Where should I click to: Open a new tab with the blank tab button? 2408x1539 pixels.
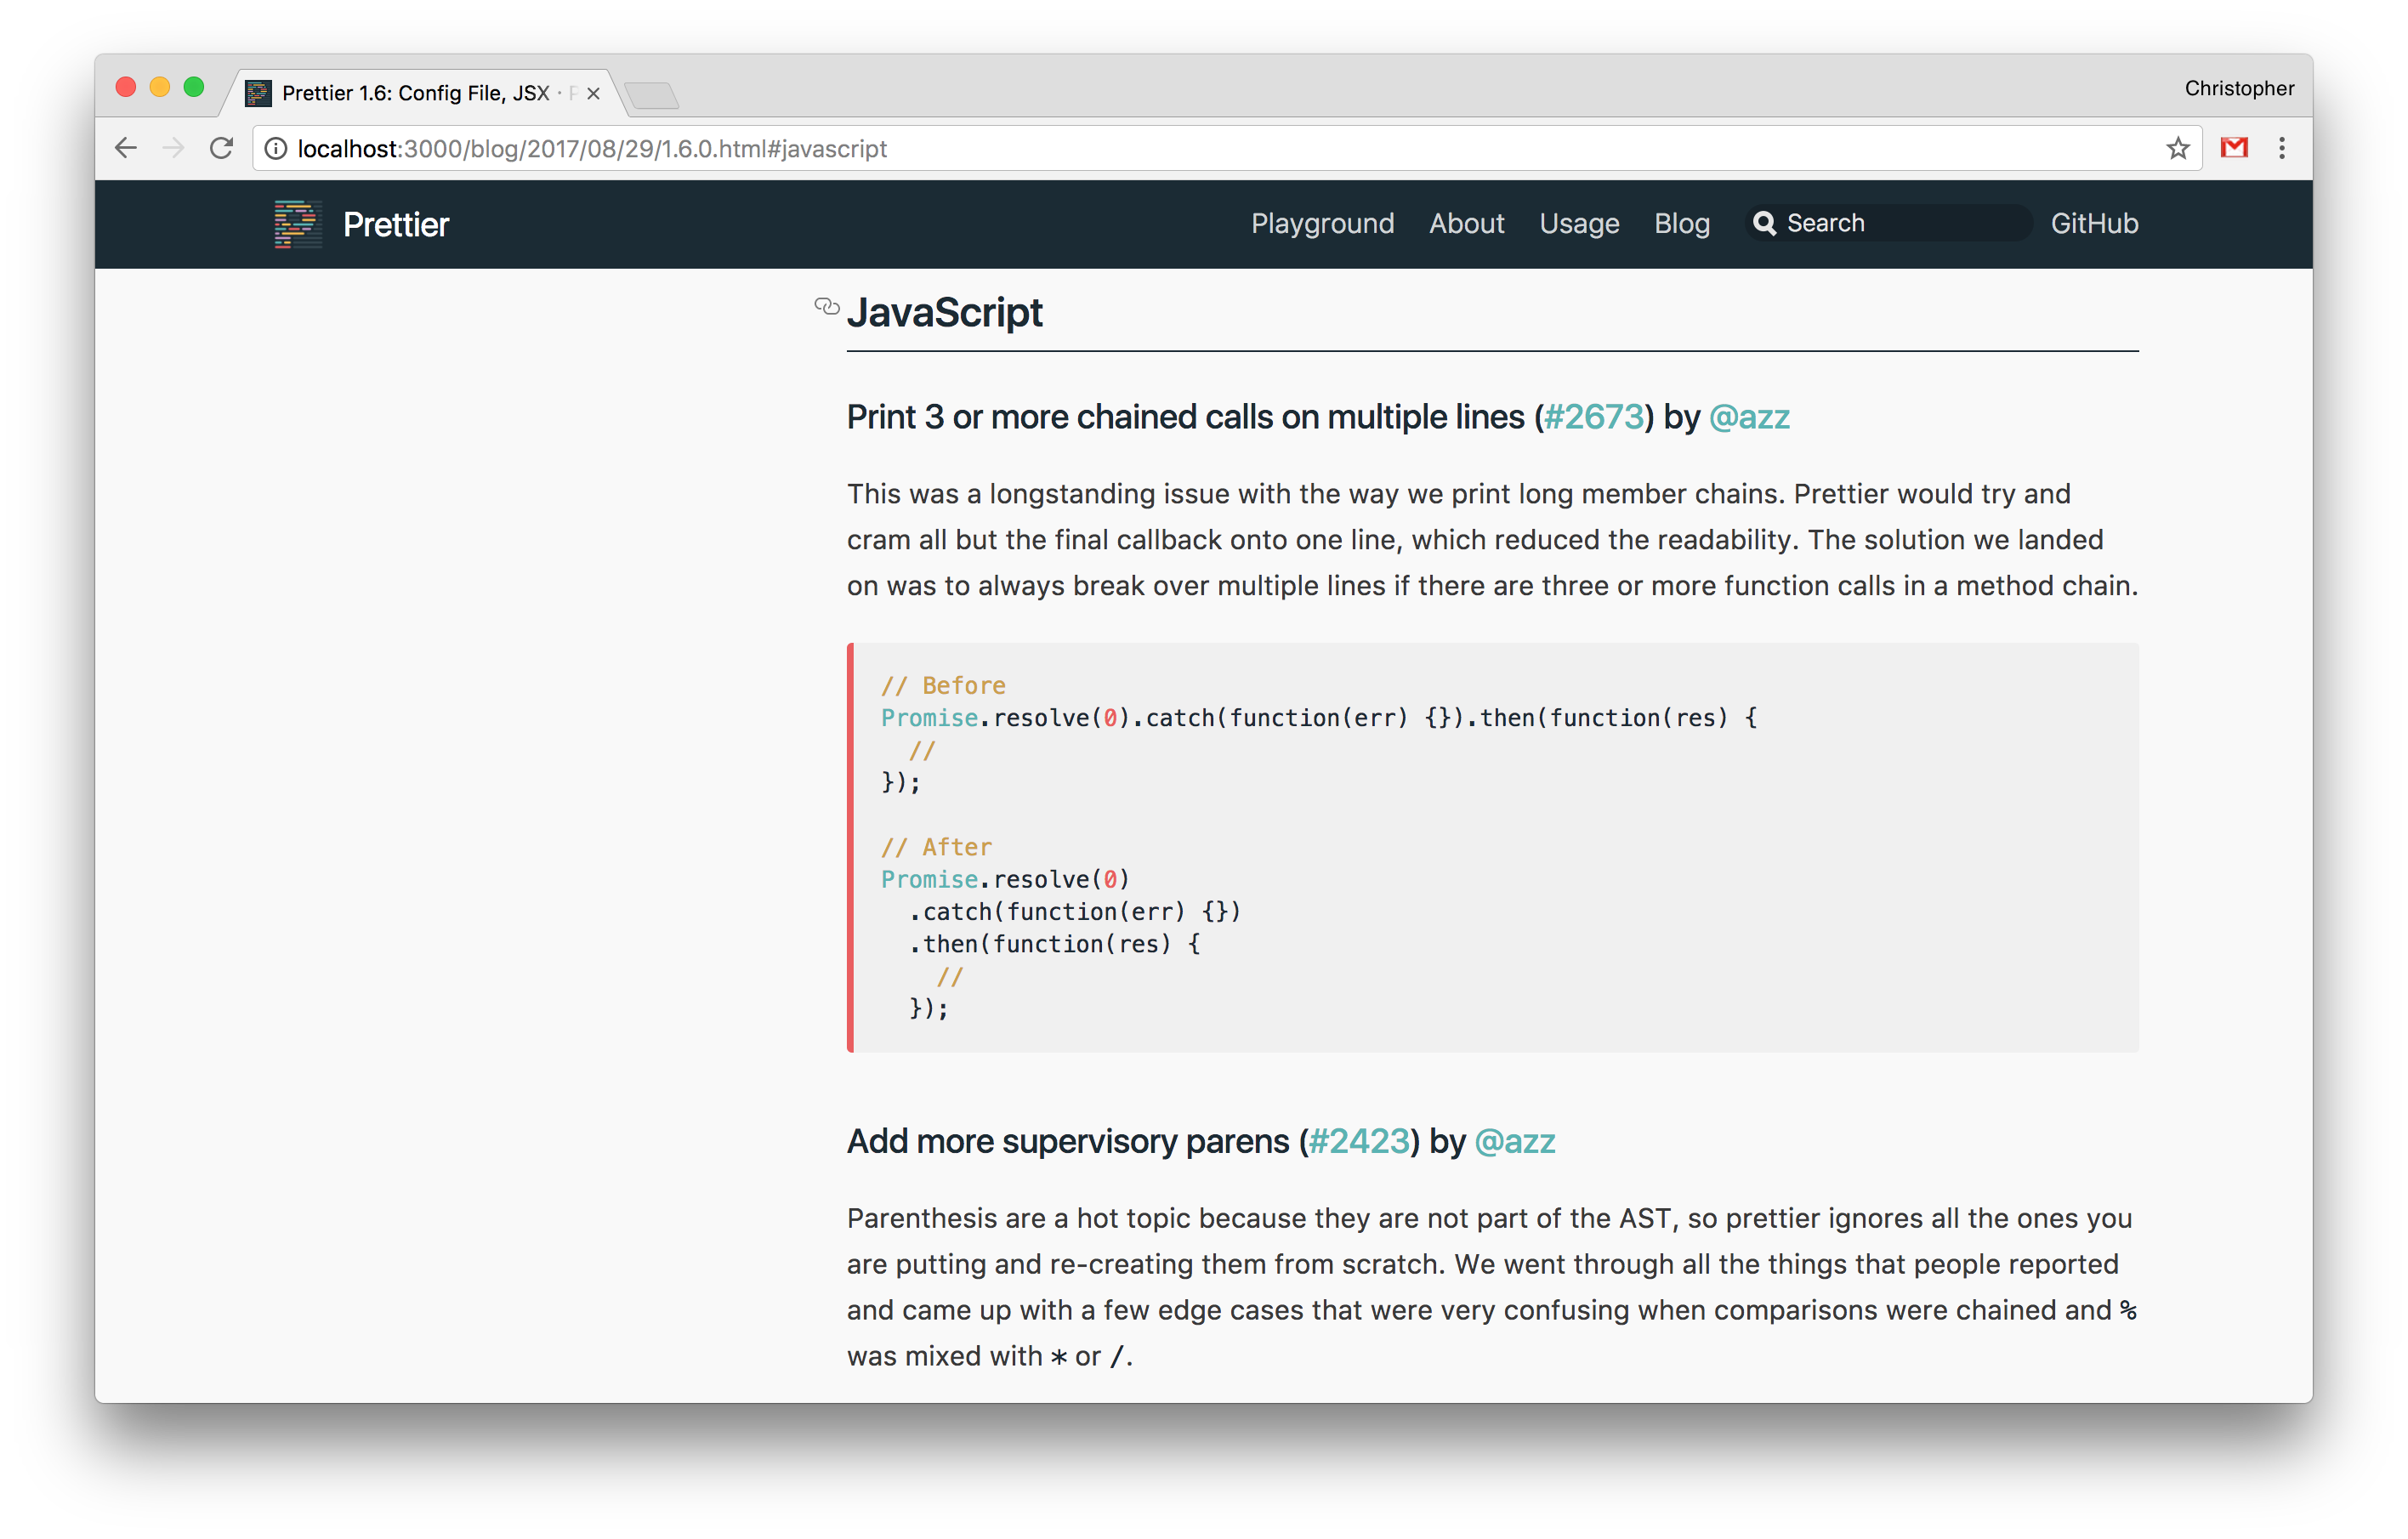click(651, 96)
